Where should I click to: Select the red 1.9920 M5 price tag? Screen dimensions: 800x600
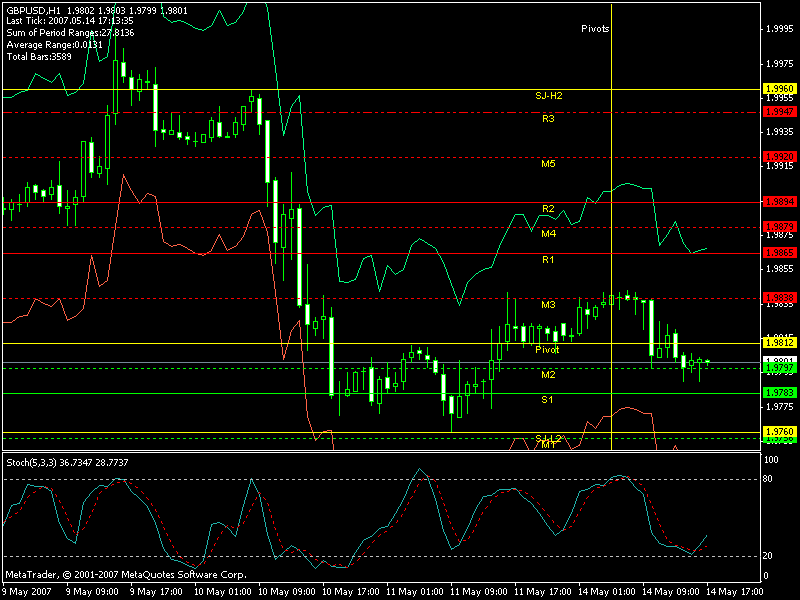(x=779, y=157)
